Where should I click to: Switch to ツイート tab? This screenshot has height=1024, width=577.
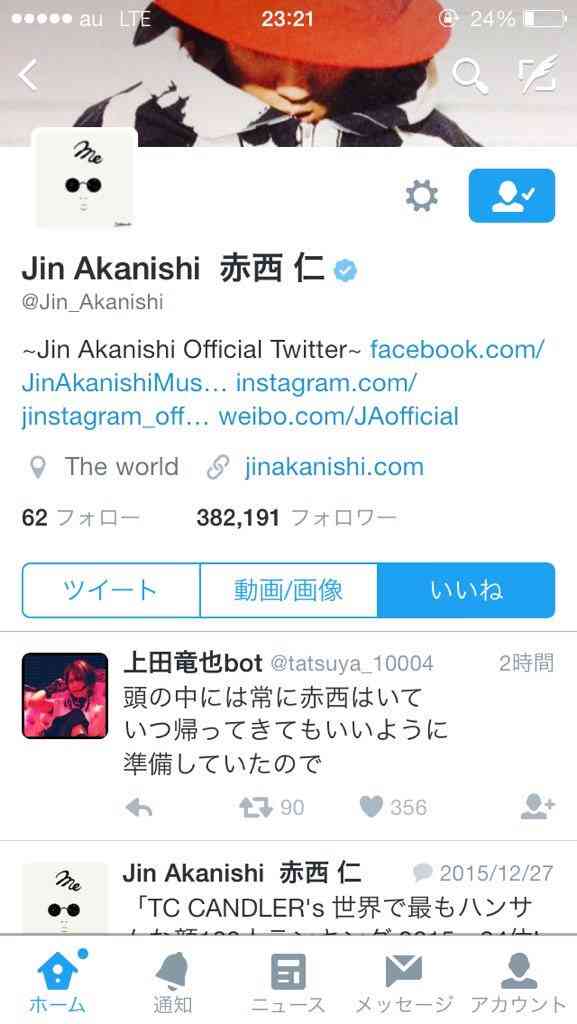pos(111,590)
